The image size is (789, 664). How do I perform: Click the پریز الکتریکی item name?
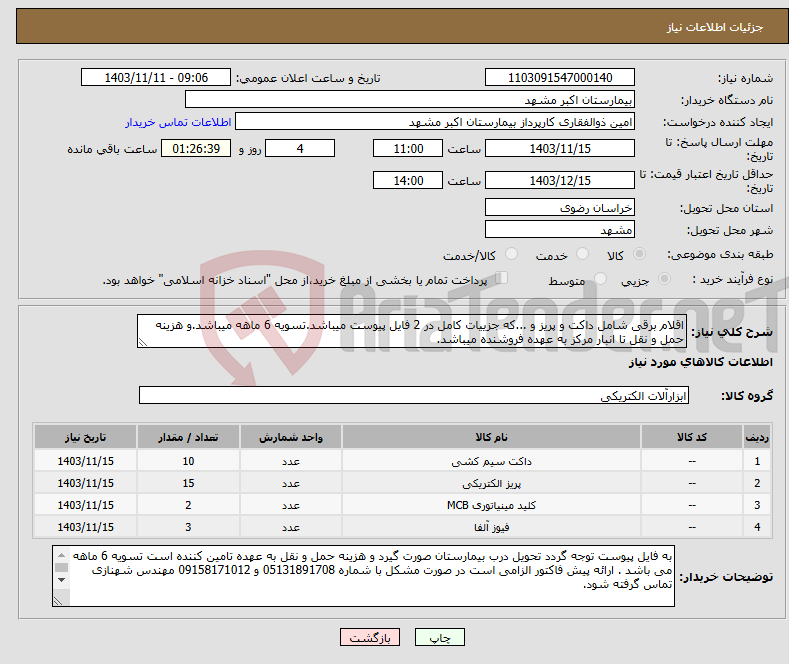click(x=491, y=483)
